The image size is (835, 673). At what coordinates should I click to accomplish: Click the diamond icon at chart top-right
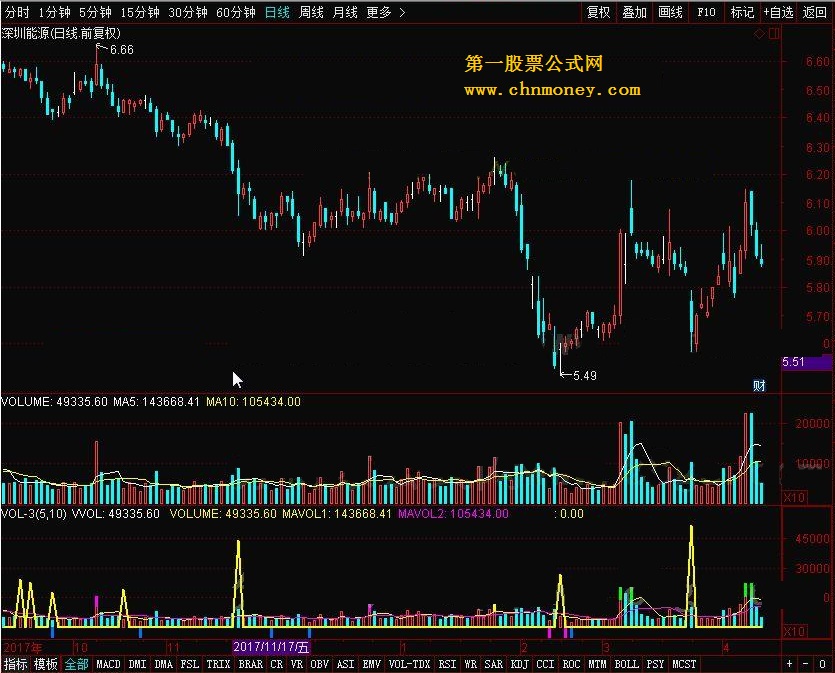point(759,34)
